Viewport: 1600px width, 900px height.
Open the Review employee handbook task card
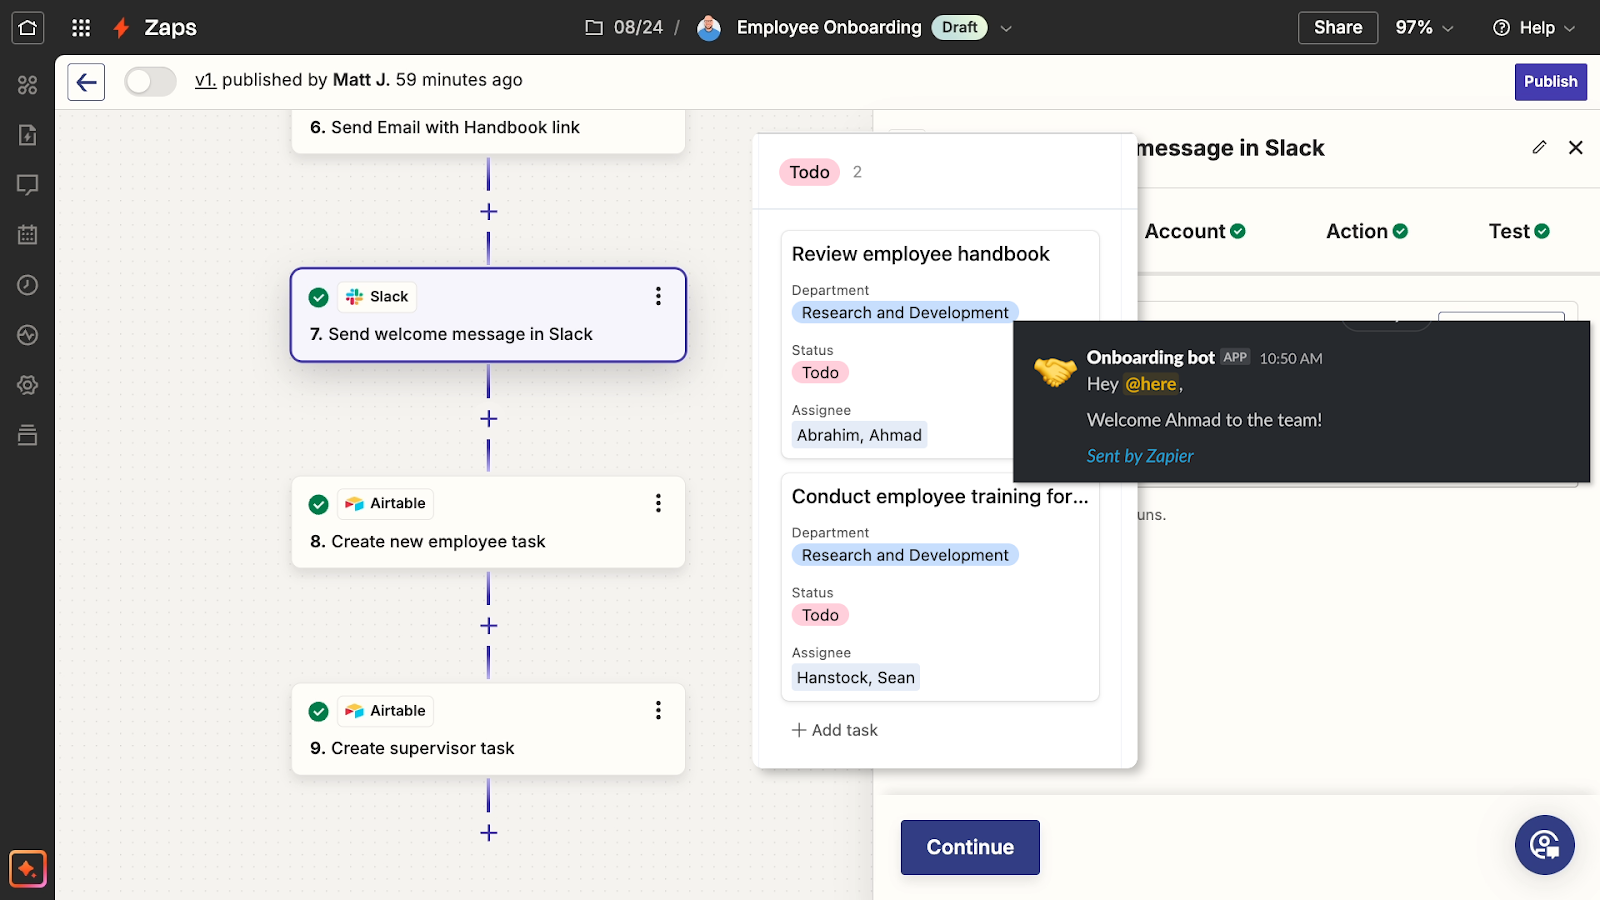[x=940, y=345]
